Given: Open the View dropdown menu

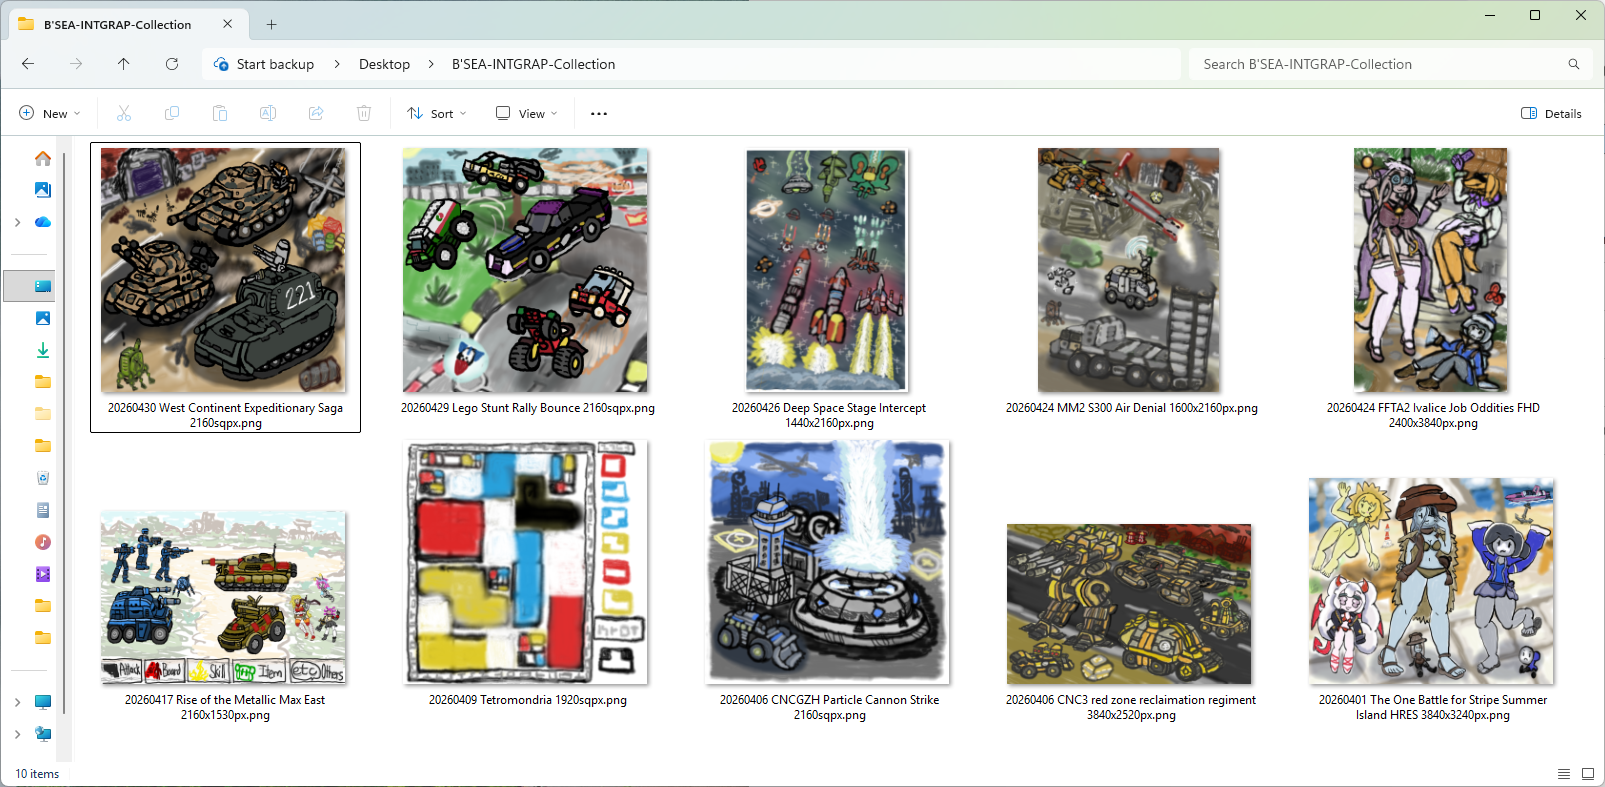Looking at the screenshot, I should pyautogui.click(x=527, y=113).
